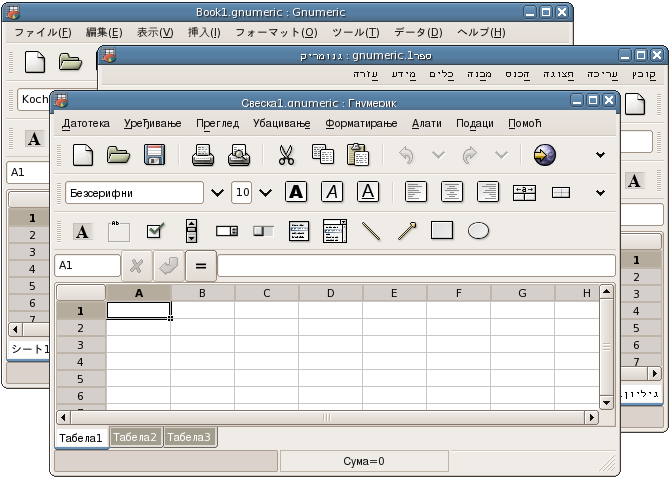Click the horizontal scrollbar thumb in spreadsheet
672x488 pixels.
[x=327, y=417]
